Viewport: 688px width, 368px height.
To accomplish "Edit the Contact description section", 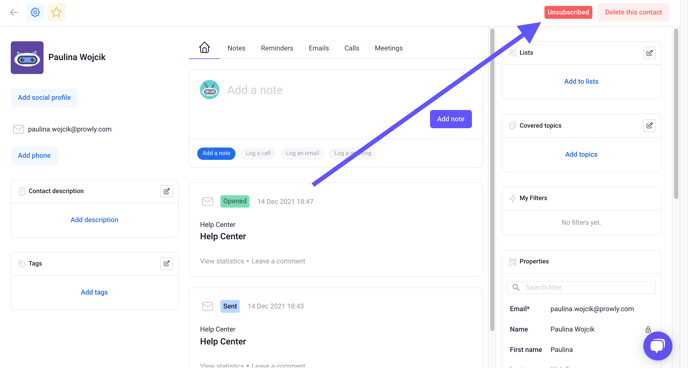I will tap(166, 191).
